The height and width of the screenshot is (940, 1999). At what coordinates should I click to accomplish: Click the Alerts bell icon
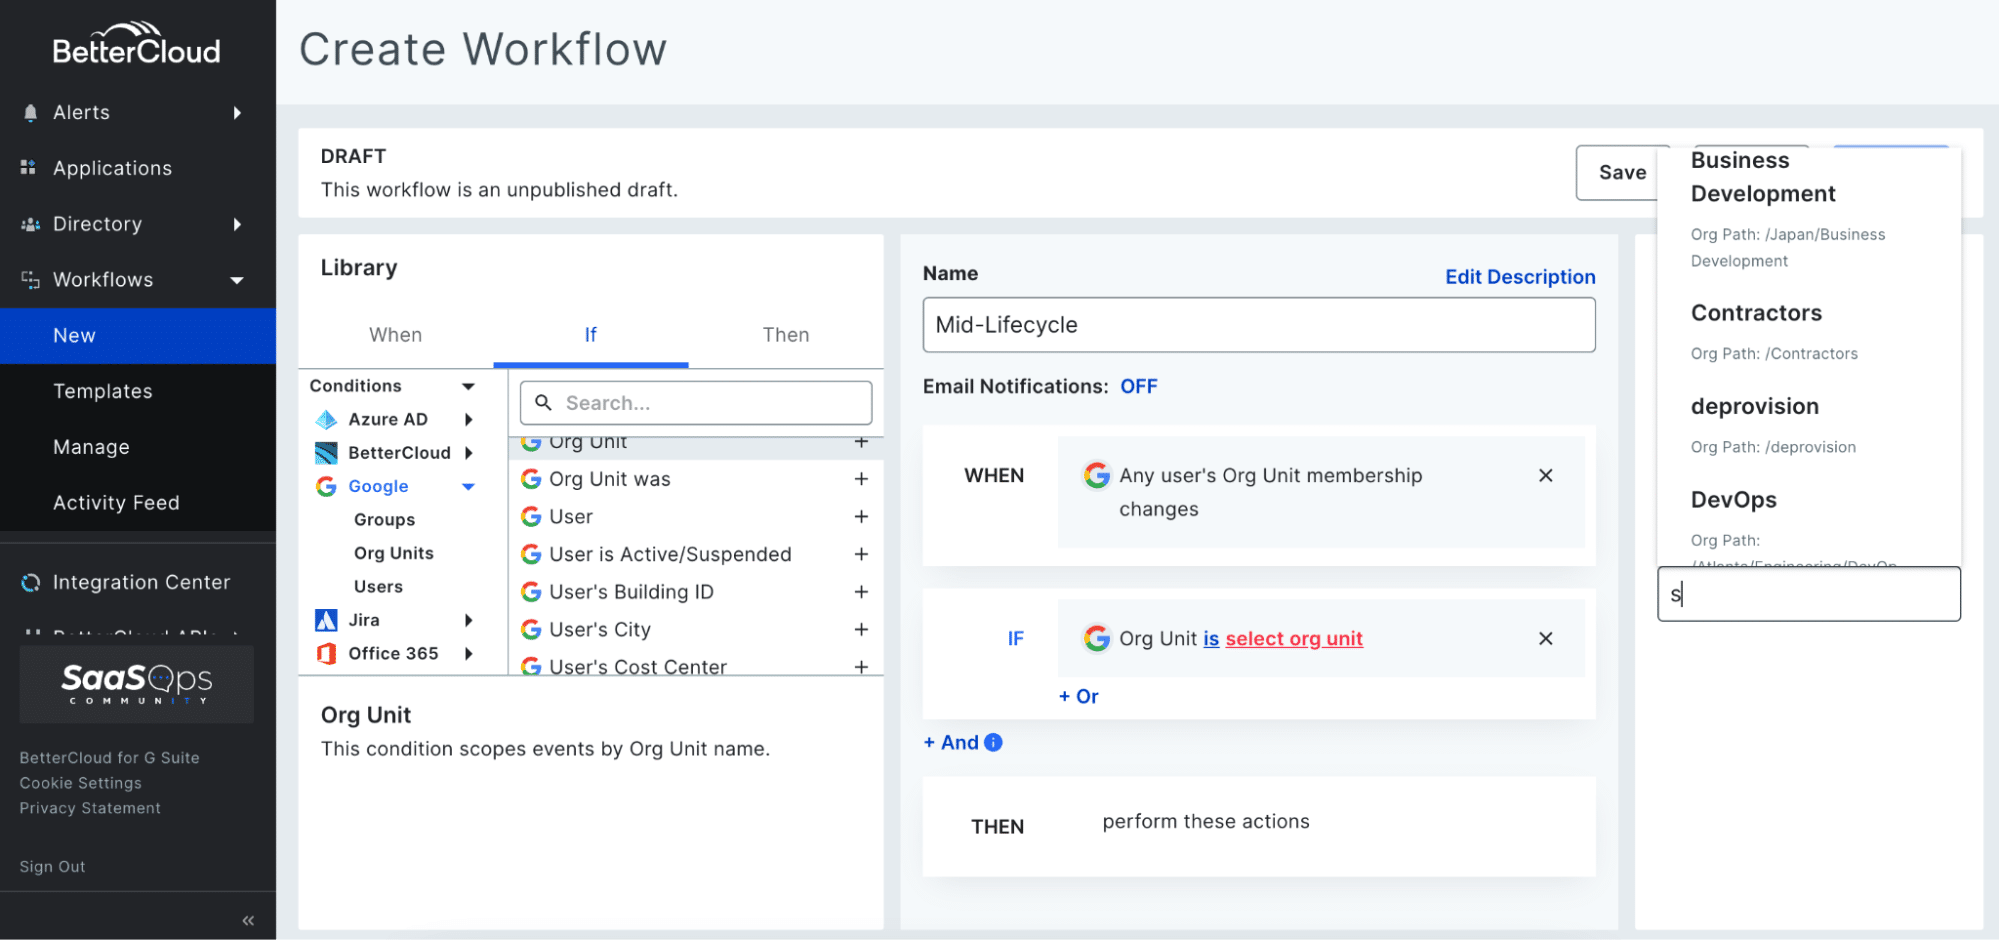coord(30,113)
